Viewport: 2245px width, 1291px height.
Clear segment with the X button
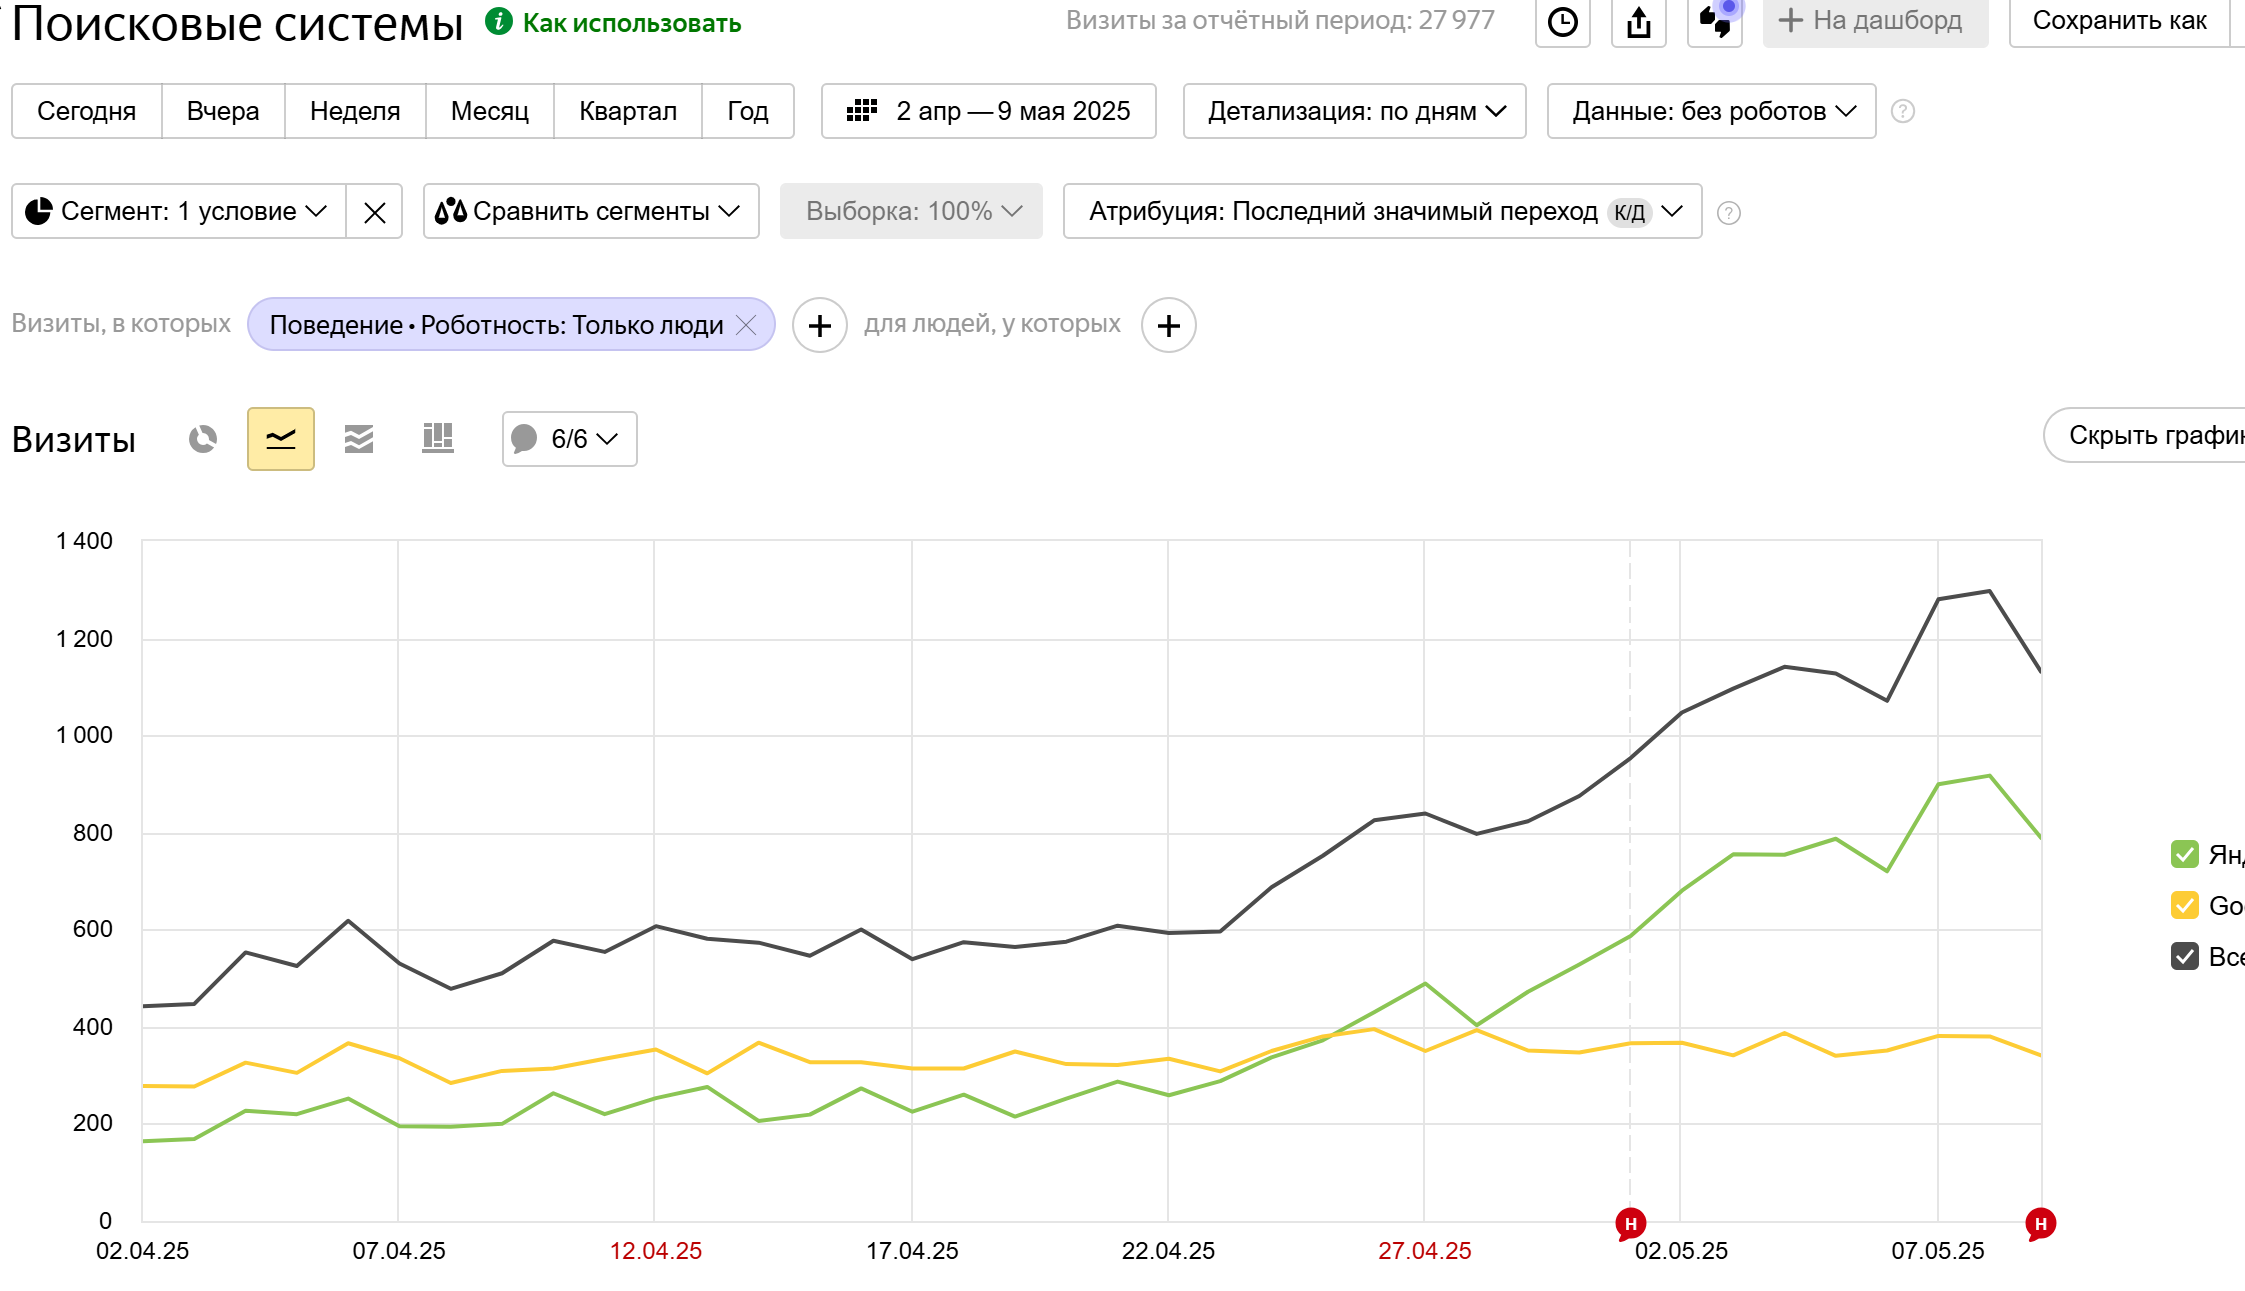[x=375, y=212]
